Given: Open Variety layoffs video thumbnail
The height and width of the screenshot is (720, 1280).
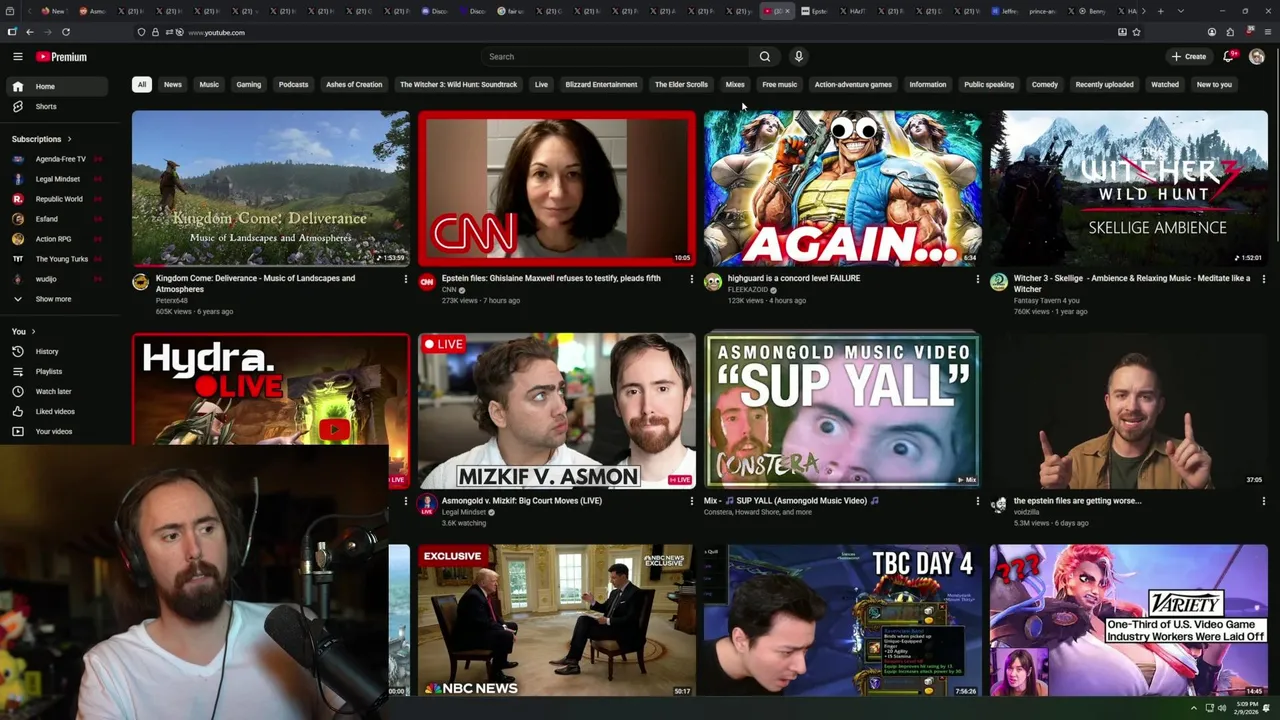Looking at the screenshot, I should pyautogui.click(x=1129, y=621).
